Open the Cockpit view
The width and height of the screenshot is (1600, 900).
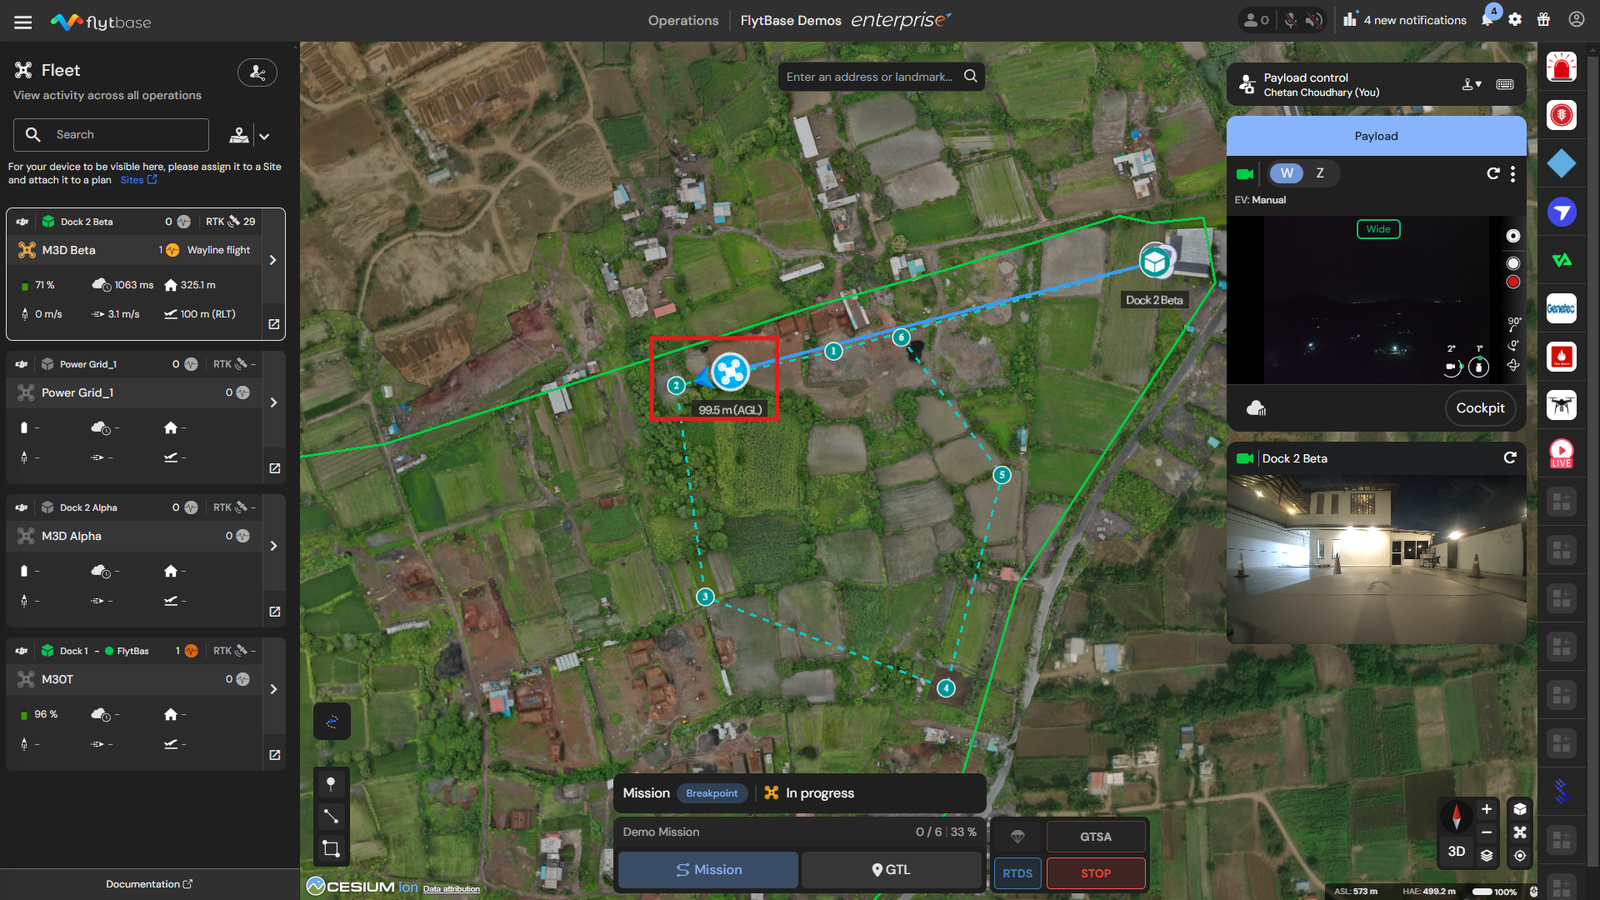click(1480, 408)
